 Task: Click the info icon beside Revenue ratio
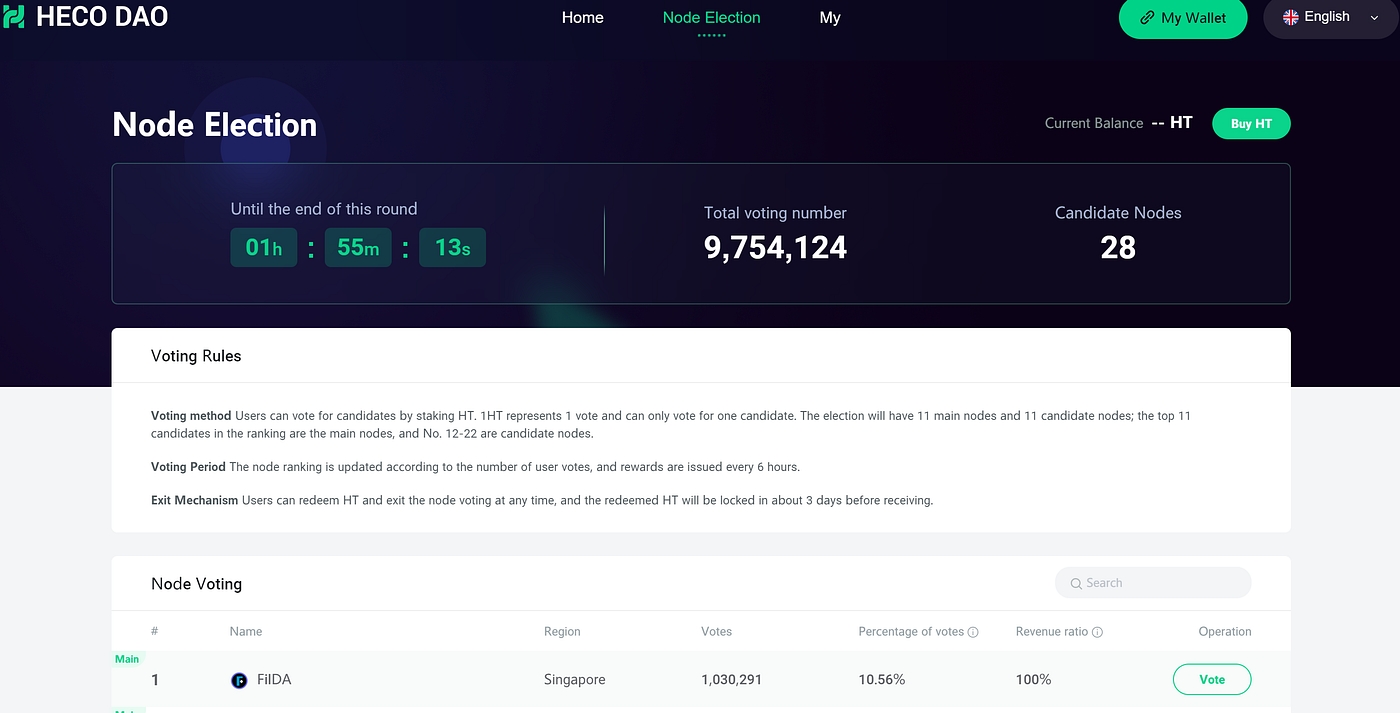1097,632
